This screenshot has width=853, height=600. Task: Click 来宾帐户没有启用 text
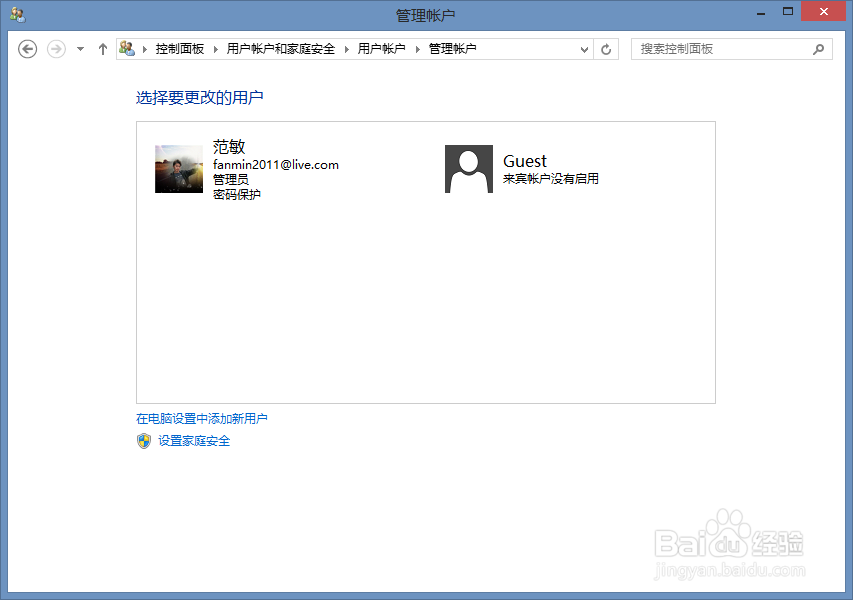click(551, 178)
